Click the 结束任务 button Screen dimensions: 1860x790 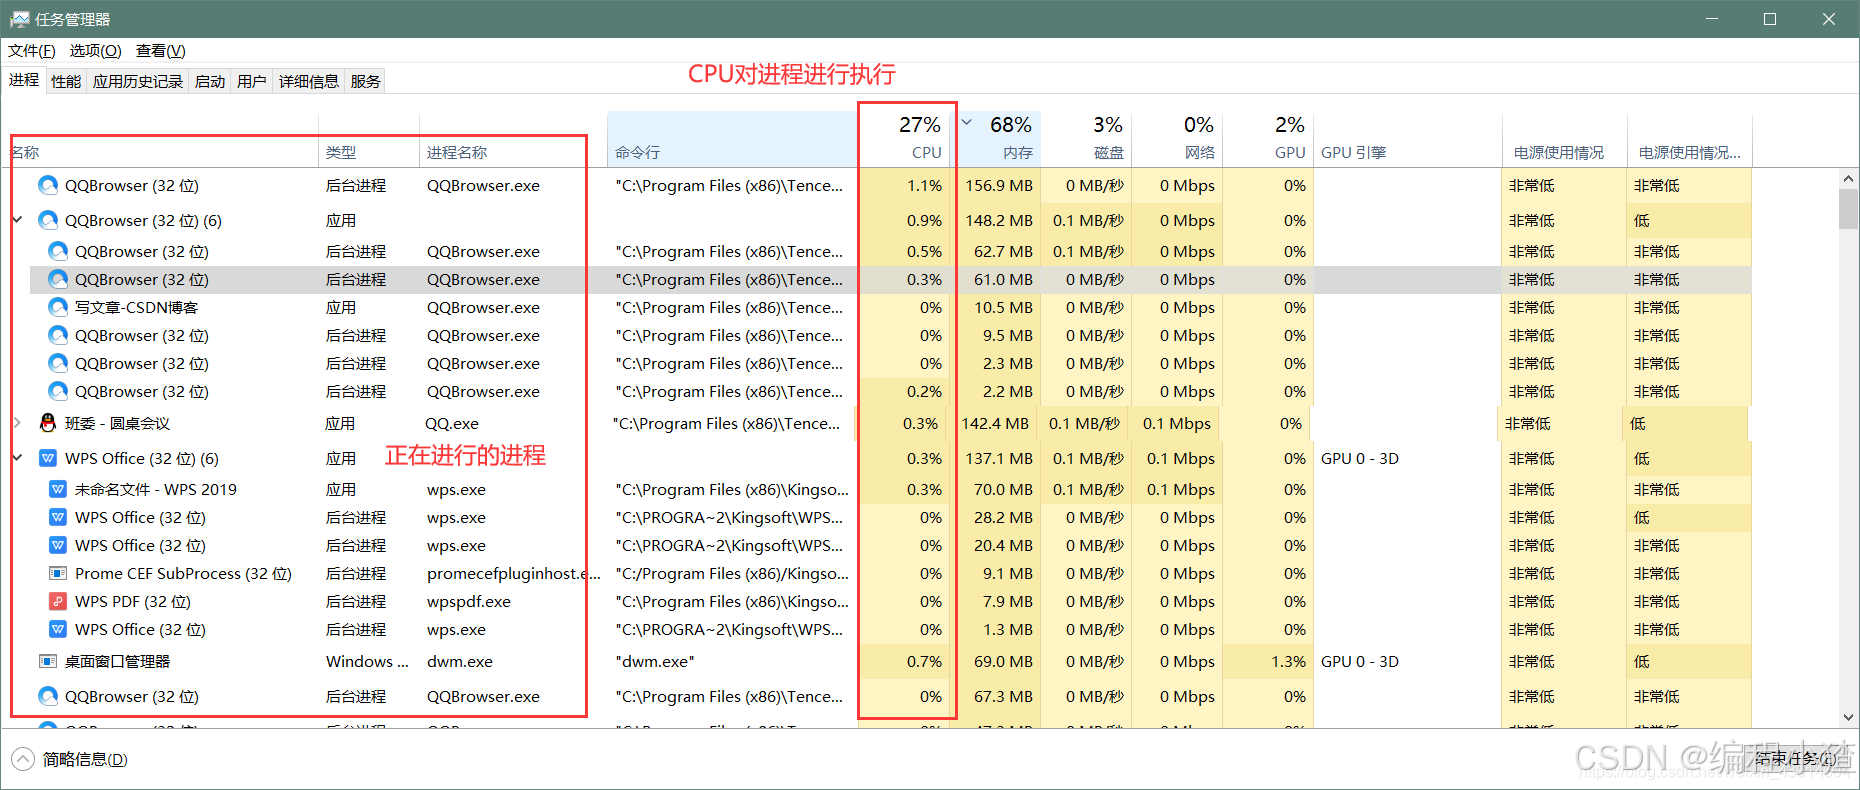coord(1795,759)
